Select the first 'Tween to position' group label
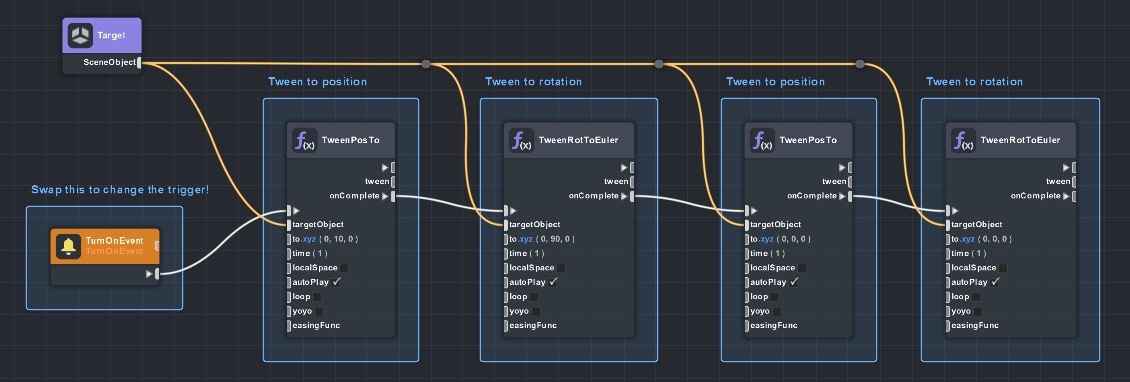The image size is (1130, 382). pyautogui.click(x=317, y=81)
